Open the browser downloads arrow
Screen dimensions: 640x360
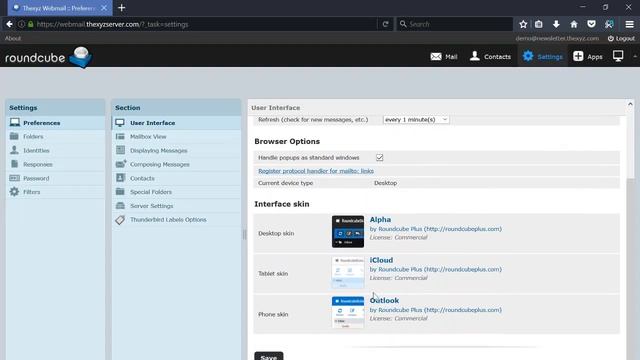(556, 24)
